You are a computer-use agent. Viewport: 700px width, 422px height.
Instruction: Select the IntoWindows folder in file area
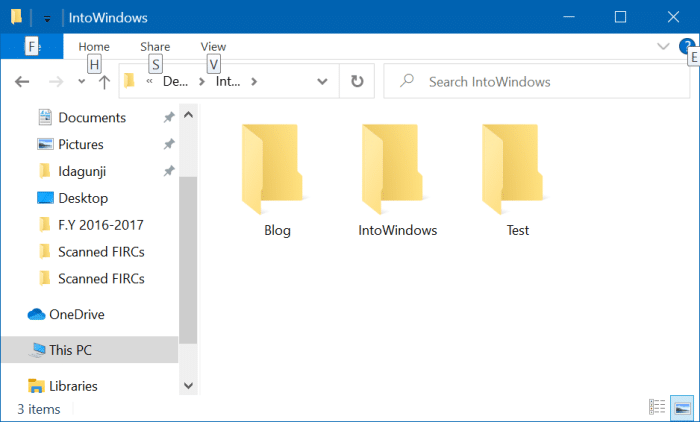tap(397, 180)
